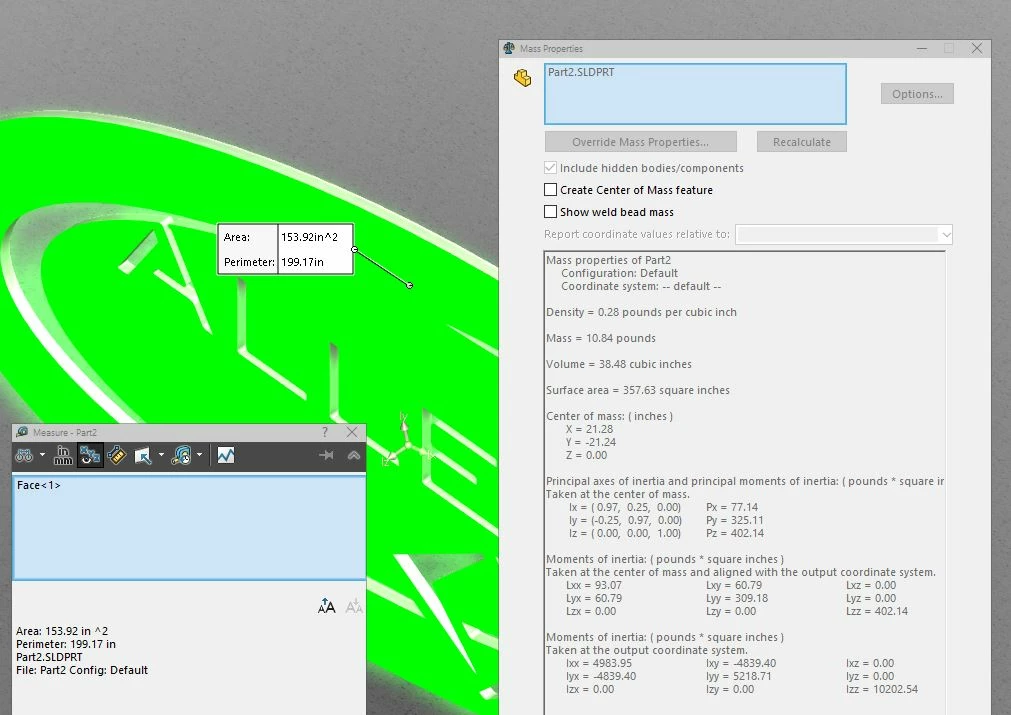Open help for the Measure dialog
The image size is (1011, 715).
tap(325, 432)
